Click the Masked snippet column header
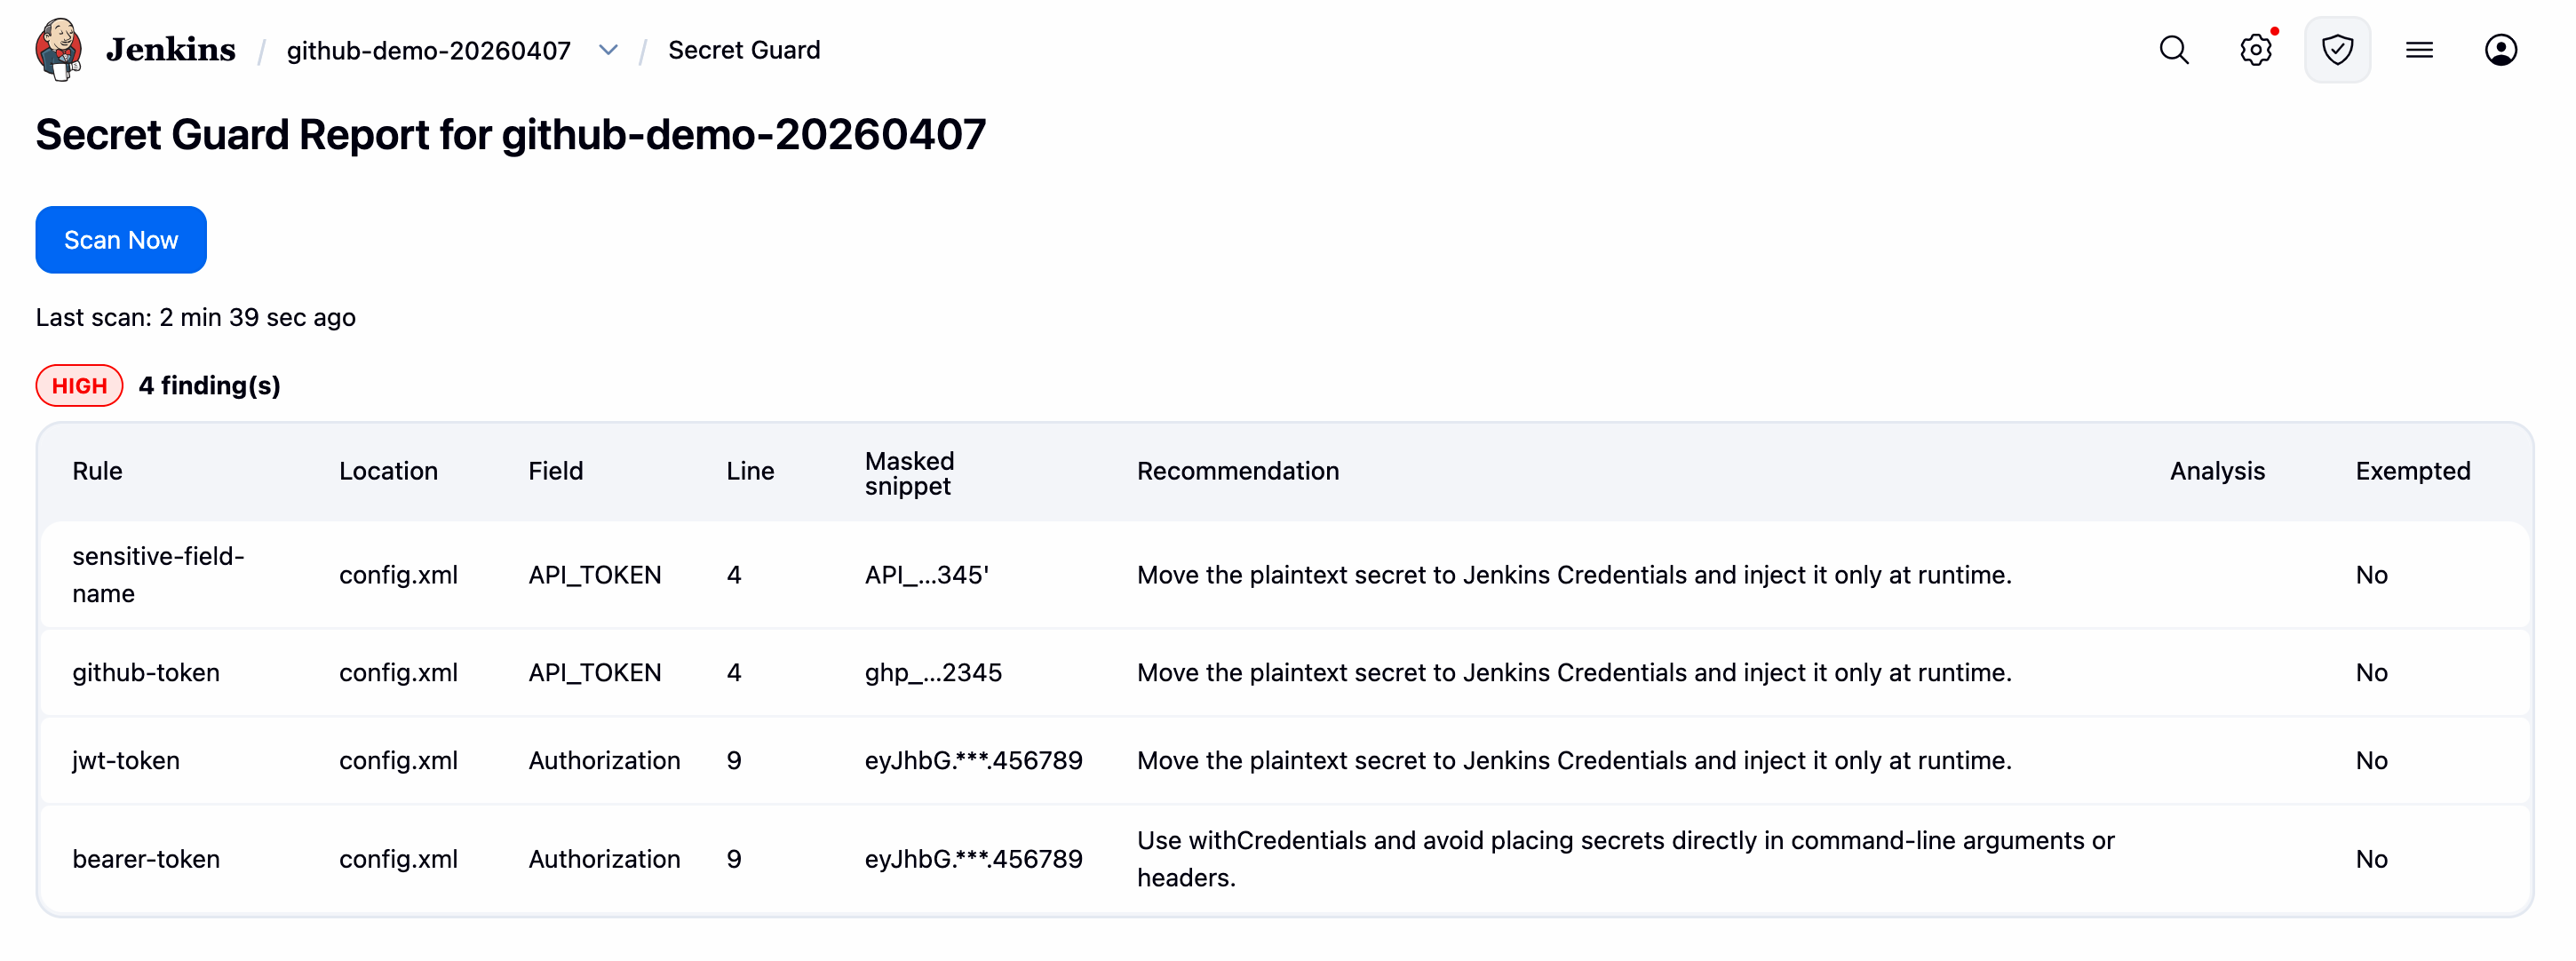Image resolution: width=2576 pixels, height=961 pixels. click(908, 473)
